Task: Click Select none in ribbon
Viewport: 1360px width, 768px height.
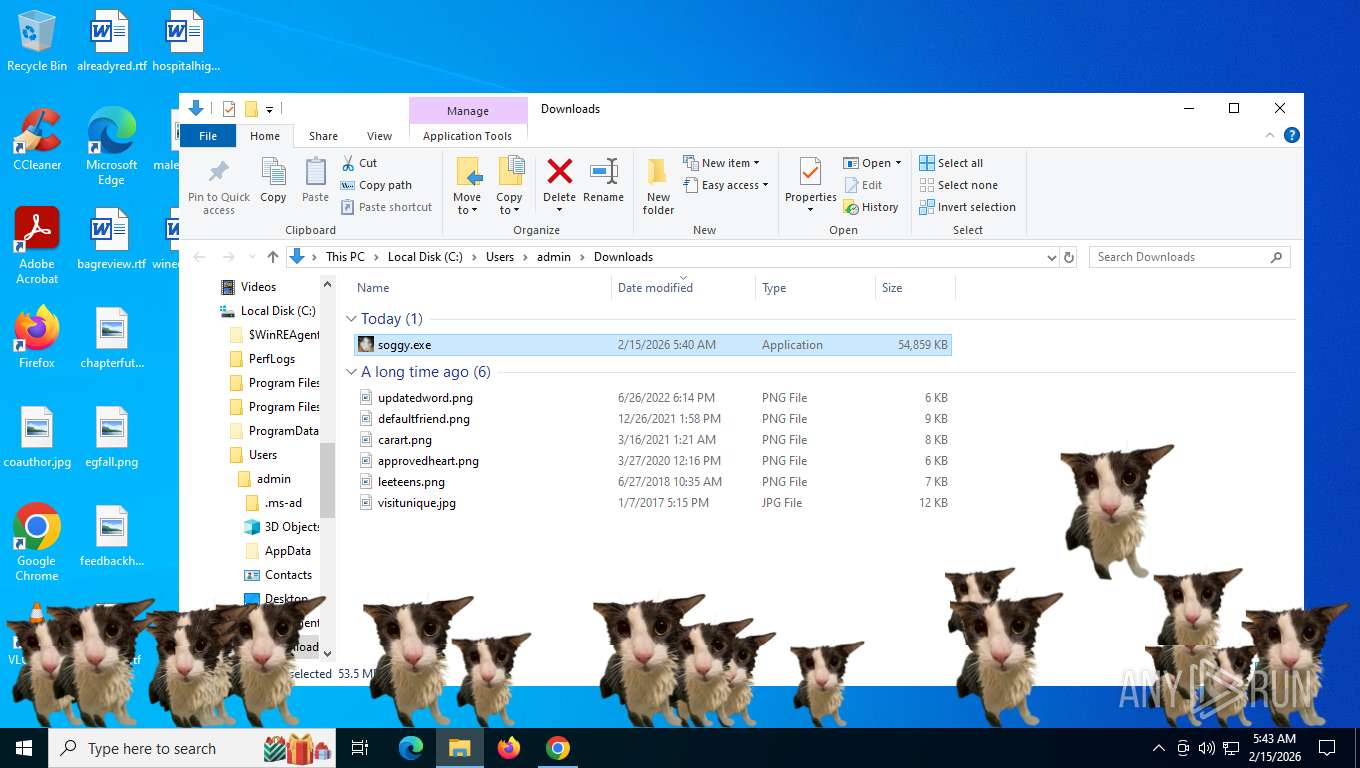Action: (x=958, y=185)
